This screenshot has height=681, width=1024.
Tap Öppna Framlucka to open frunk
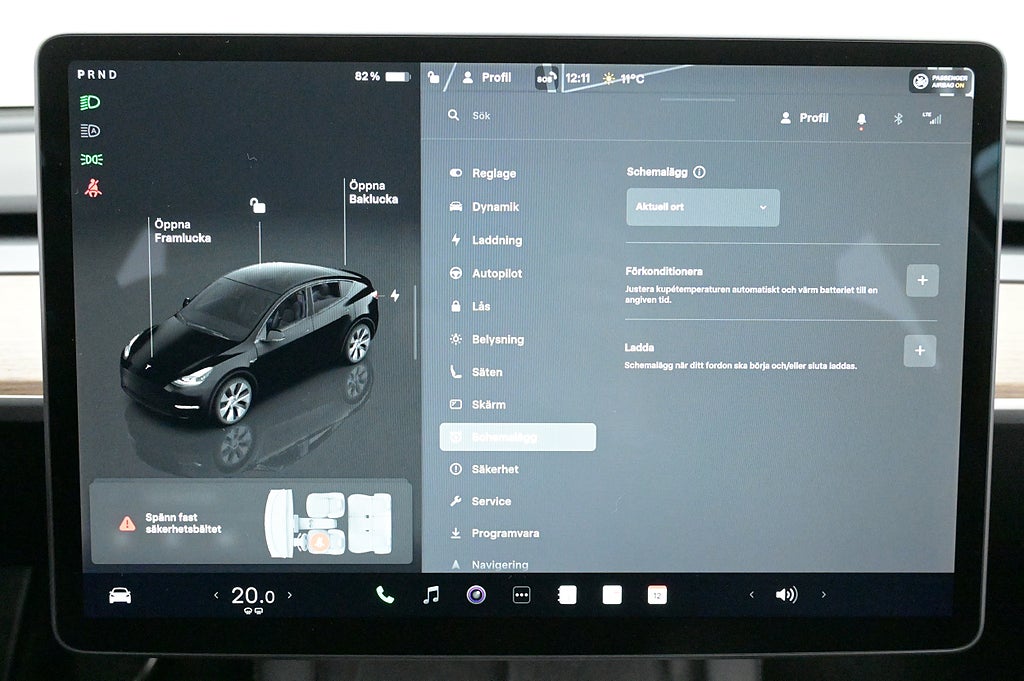(182, 231)
